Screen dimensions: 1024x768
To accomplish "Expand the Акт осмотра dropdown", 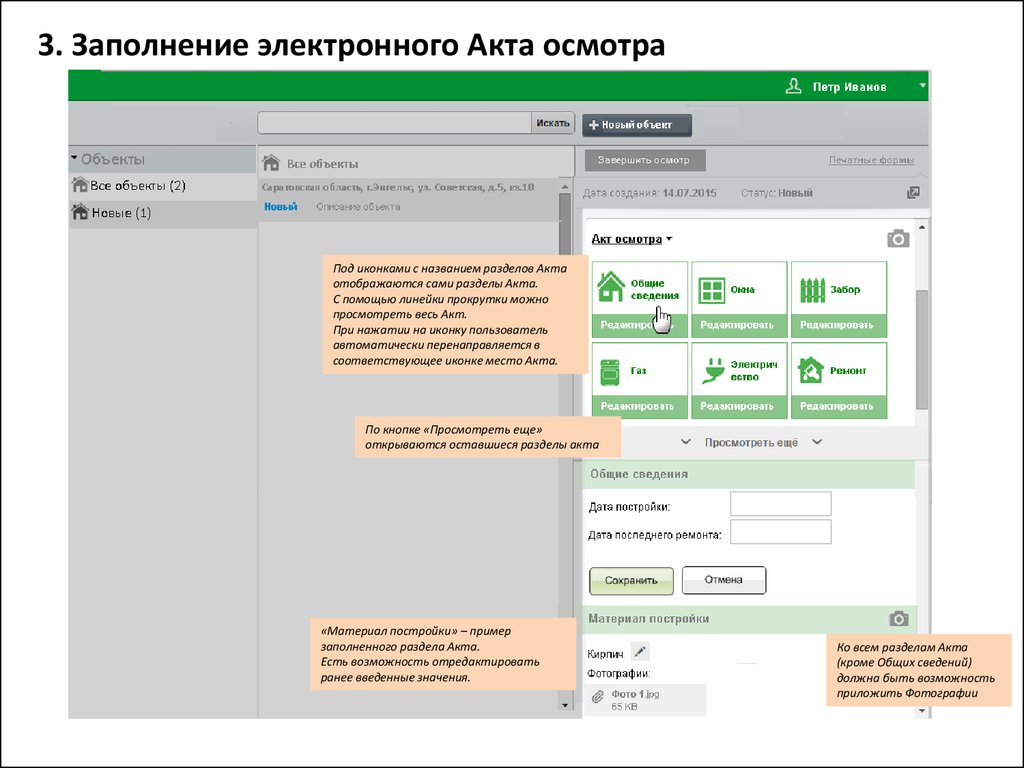I will 669,239.
